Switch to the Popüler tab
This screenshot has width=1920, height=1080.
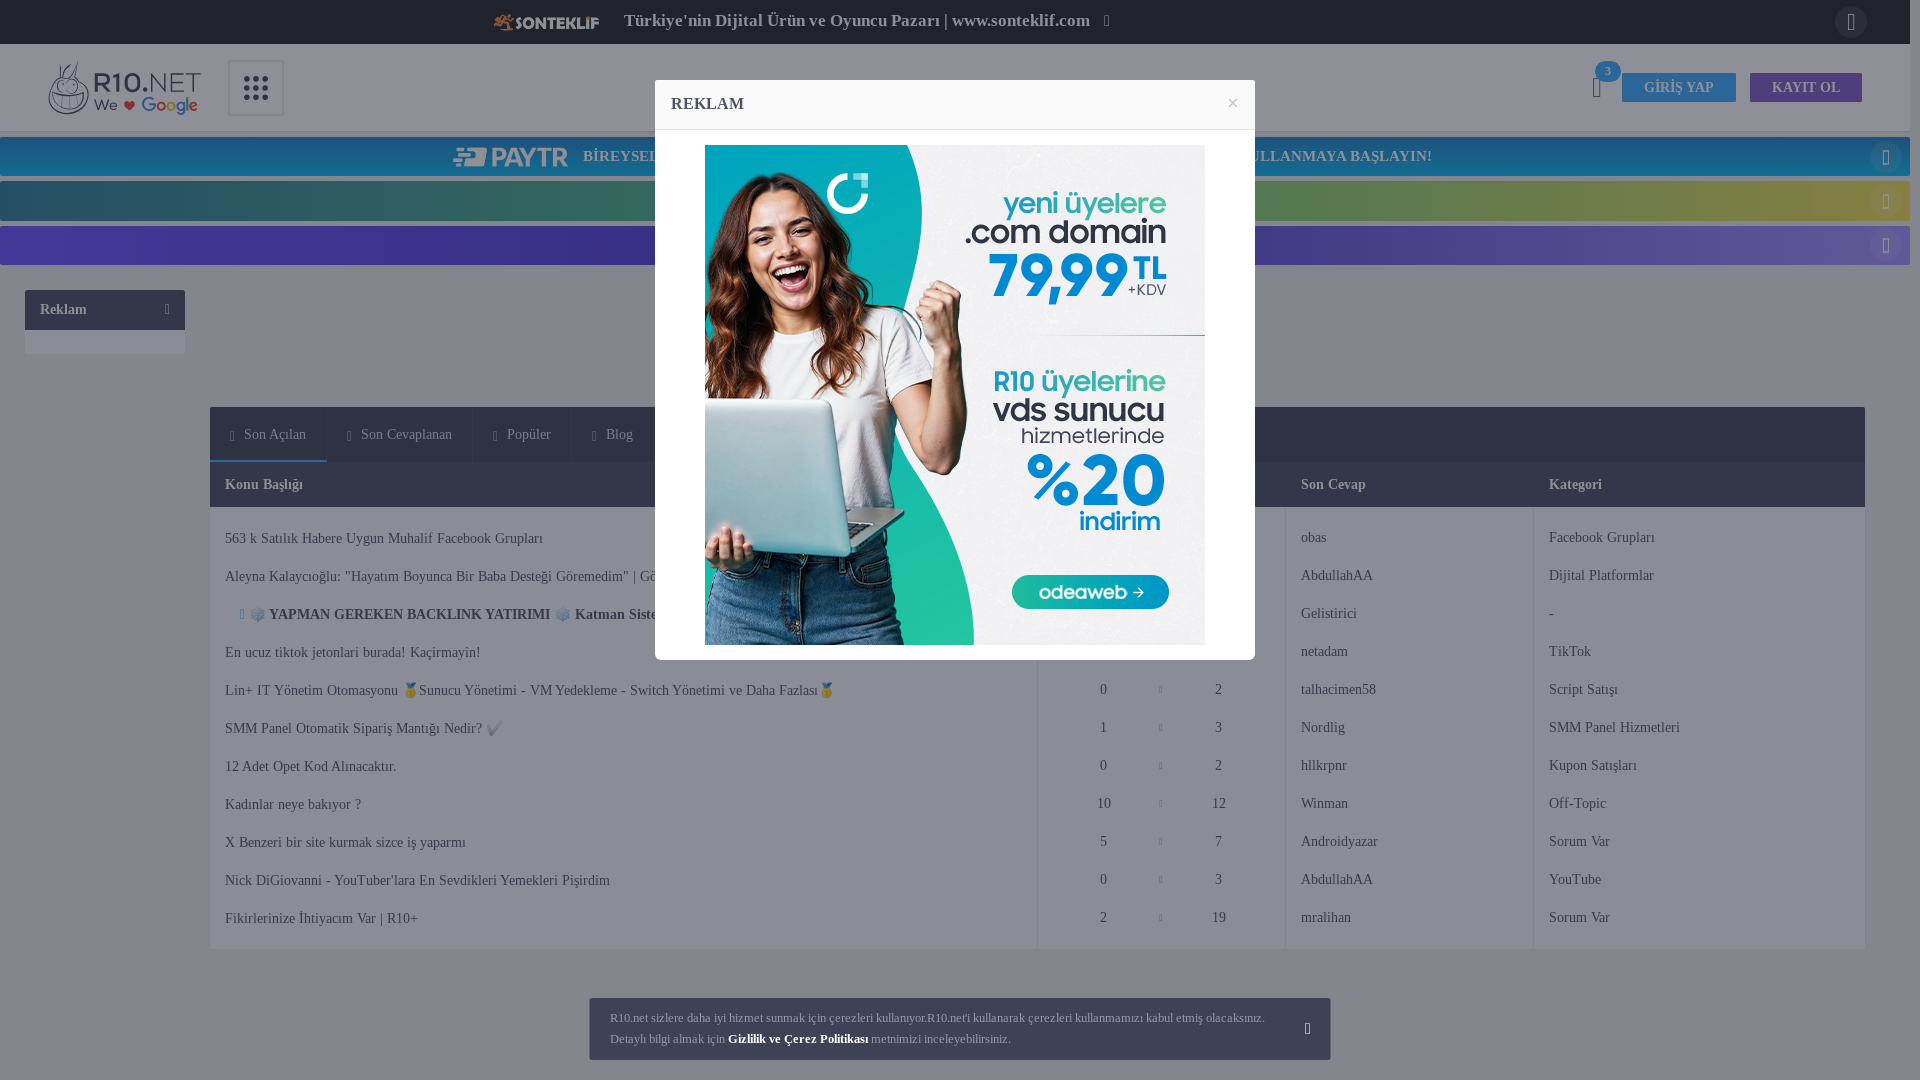tap(521, 435)
